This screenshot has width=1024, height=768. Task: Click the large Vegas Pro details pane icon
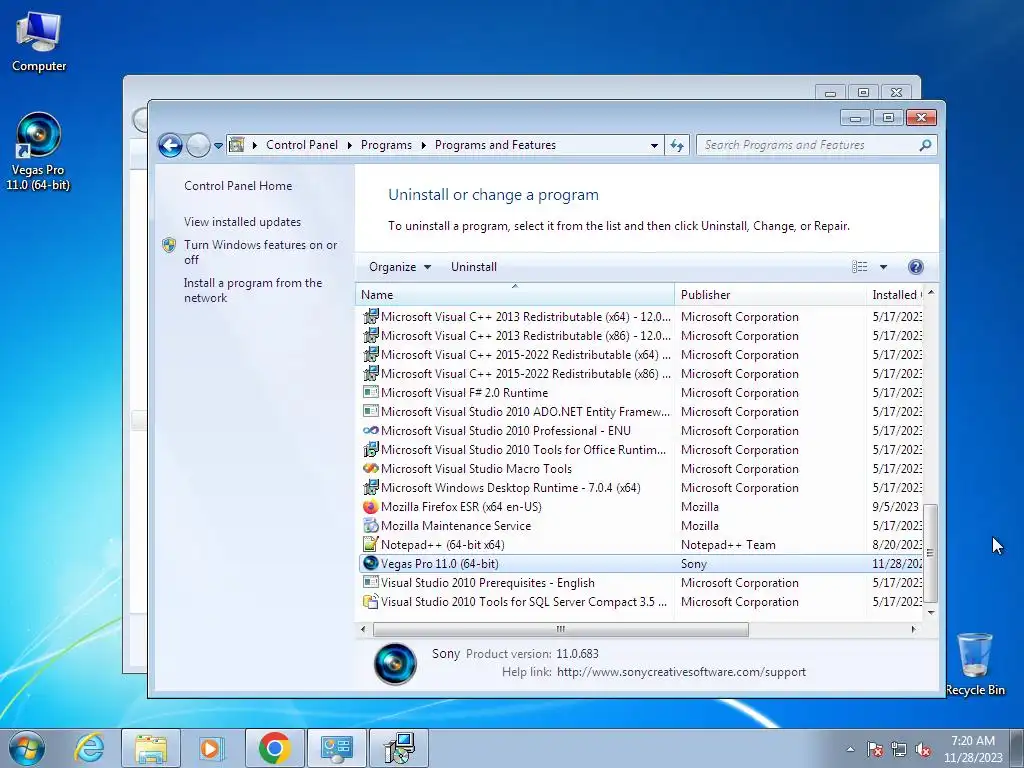pyautogui.click(x=395, y=664)
